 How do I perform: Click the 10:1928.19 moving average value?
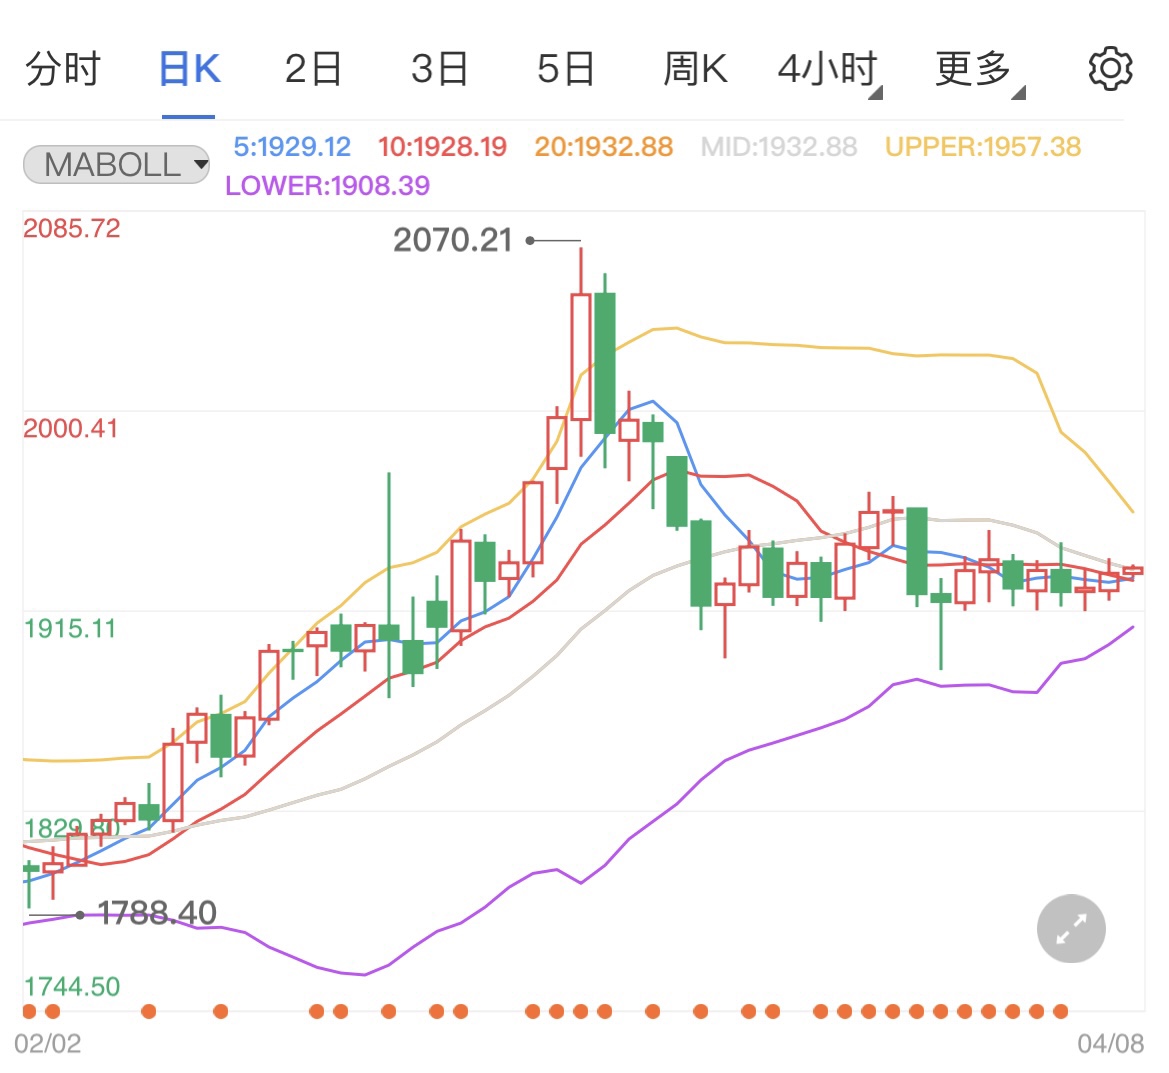pos(442,147)
